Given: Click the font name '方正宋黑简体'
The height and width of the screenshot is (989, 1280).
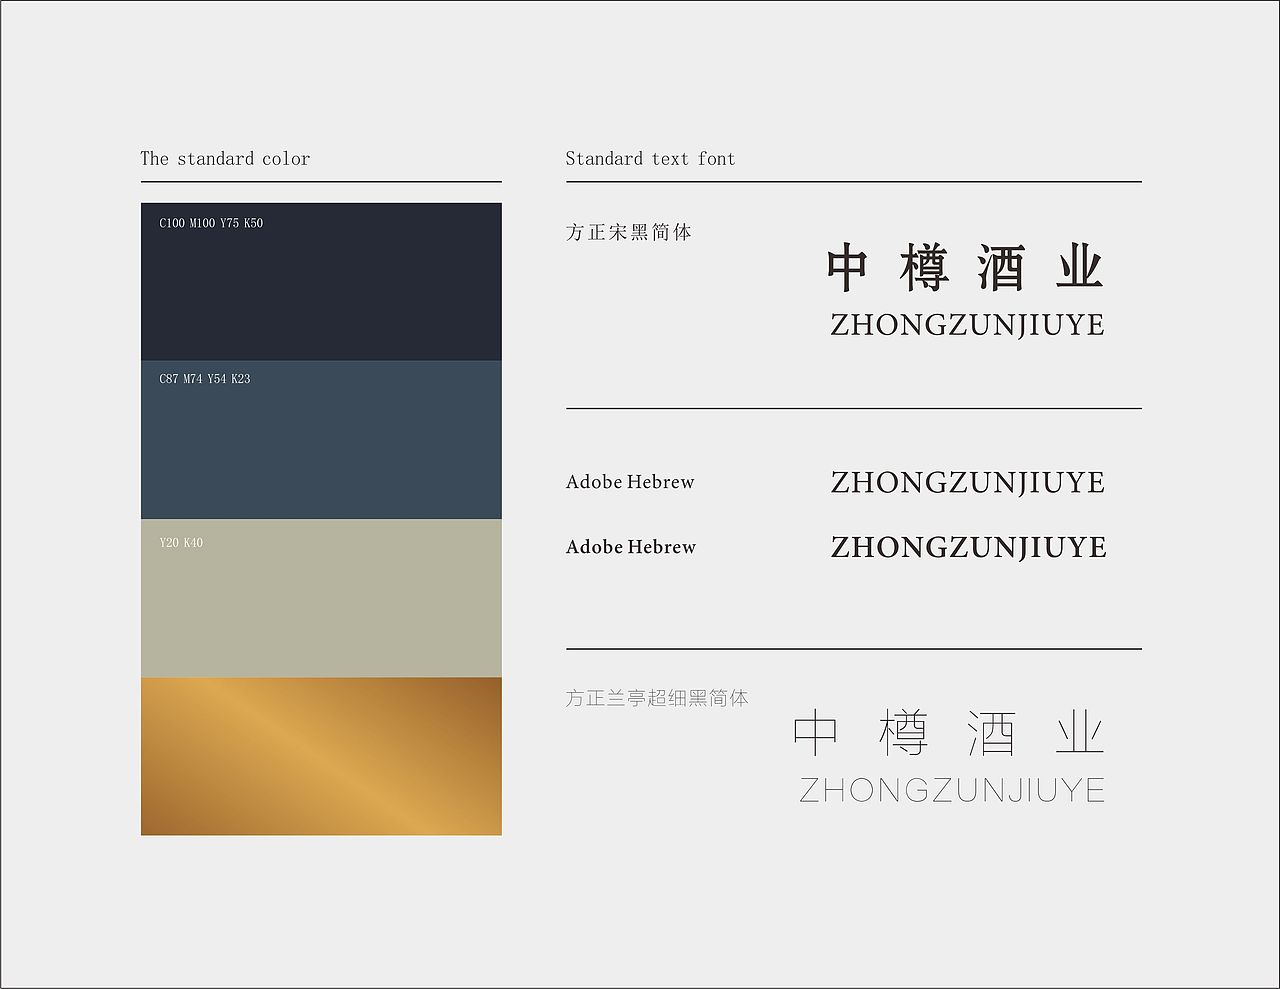Looking at the screenshot, I should coord(629,232).
